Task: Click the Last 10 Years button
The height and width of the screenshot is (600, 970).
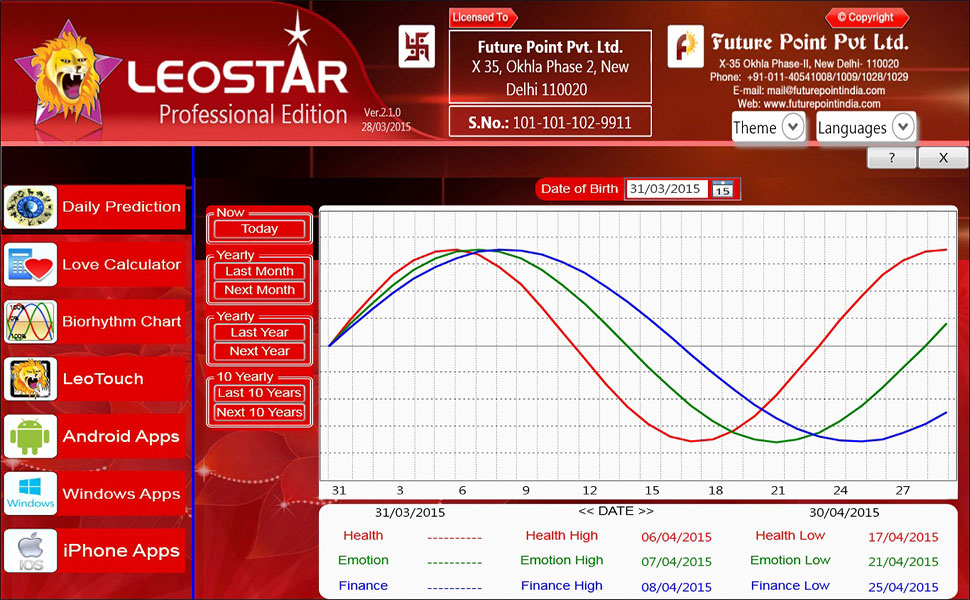Action: tap(259, 393)
